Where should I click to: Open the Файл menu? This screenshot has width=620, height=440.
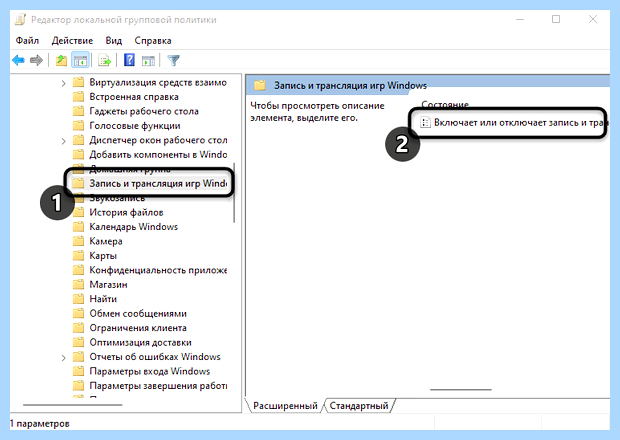coord(27,40)
